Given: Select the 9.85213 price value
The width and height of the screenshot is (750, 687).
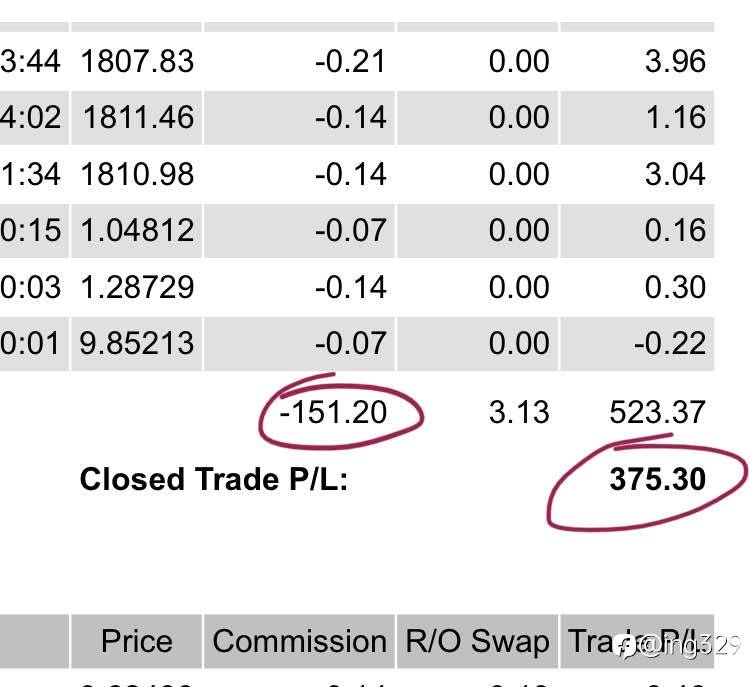Looking at the screenshot, I should click(137, 344).
